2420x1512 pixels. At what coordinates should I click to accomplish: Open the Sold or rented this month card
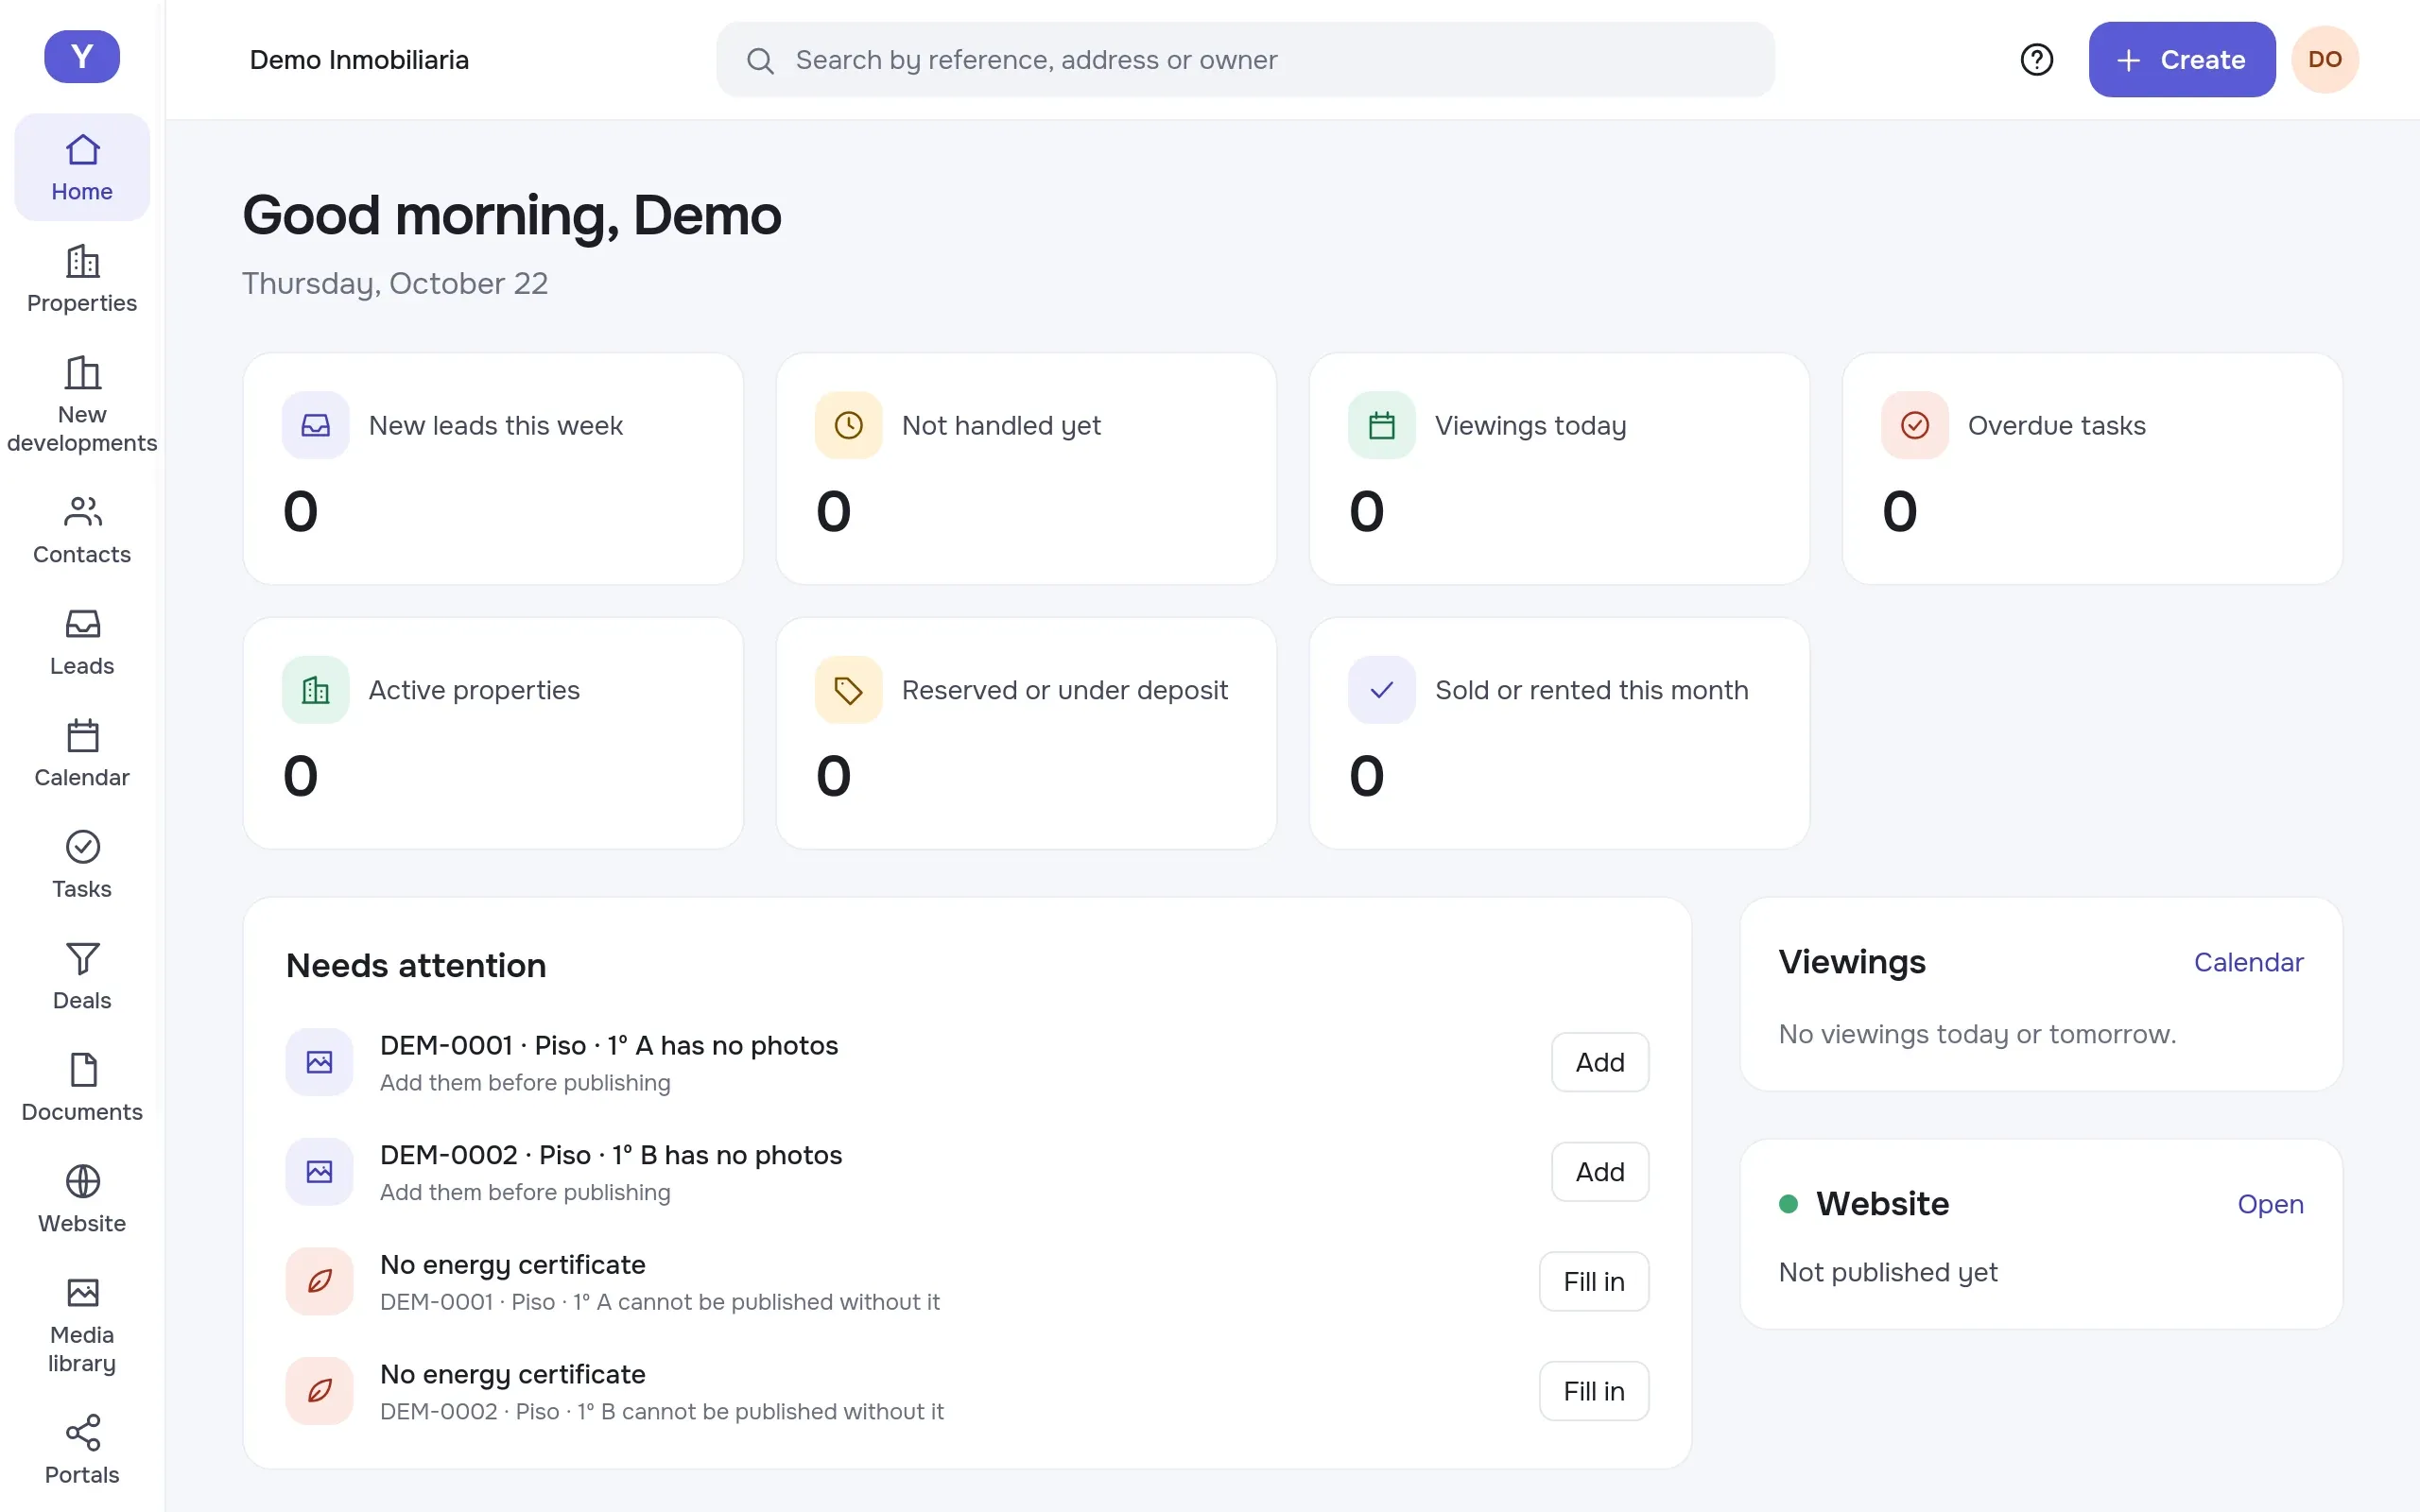click(1559, 733)
